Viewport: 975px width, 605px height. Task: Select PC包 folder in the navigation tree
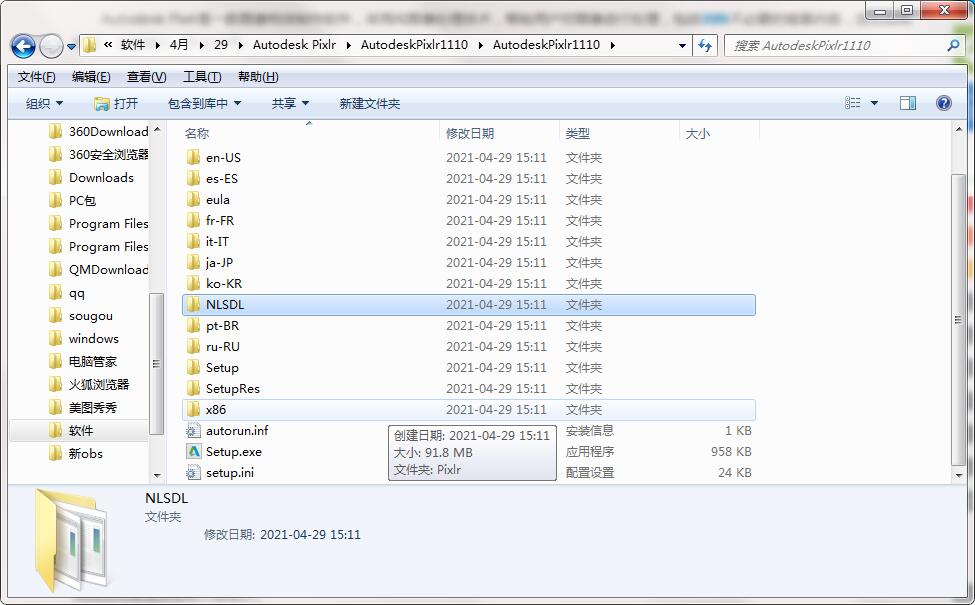72,200
